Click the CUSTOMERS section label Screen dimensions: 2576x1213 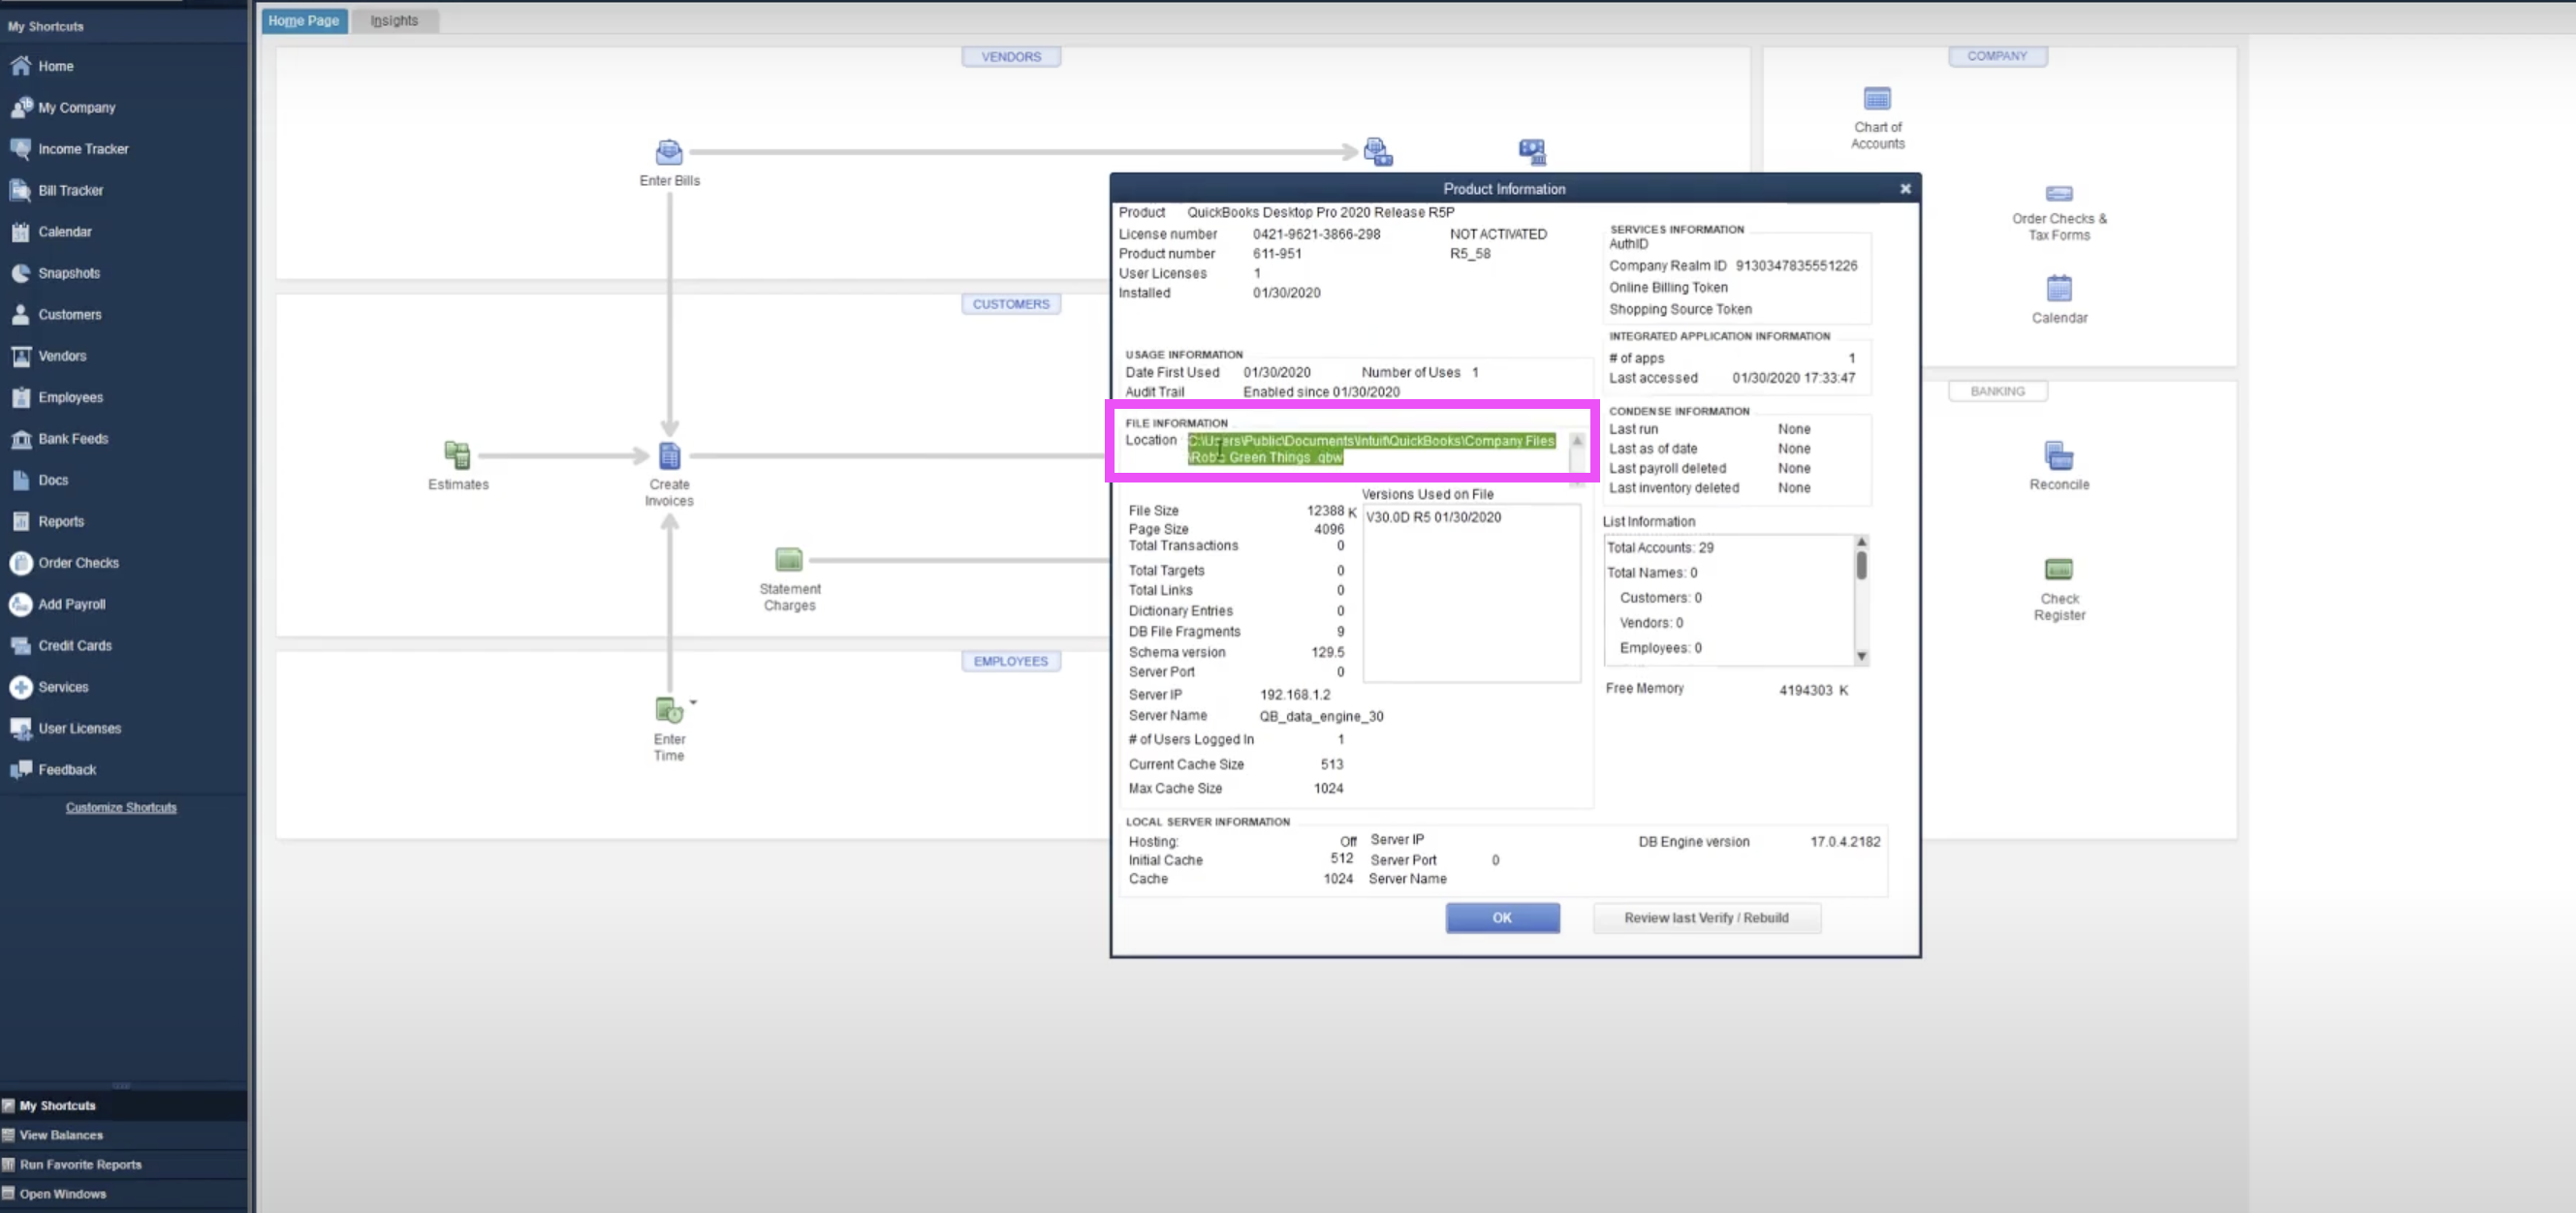(x=1009, y=302)
